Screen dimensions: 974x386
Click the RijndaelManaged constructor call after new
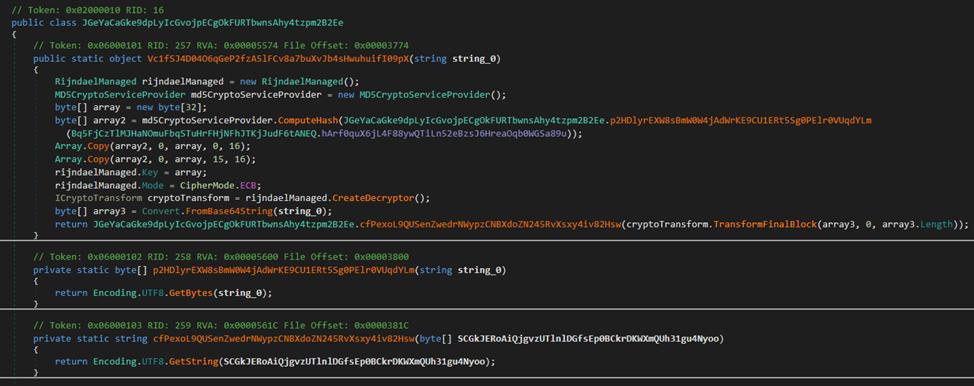point(311,82)
